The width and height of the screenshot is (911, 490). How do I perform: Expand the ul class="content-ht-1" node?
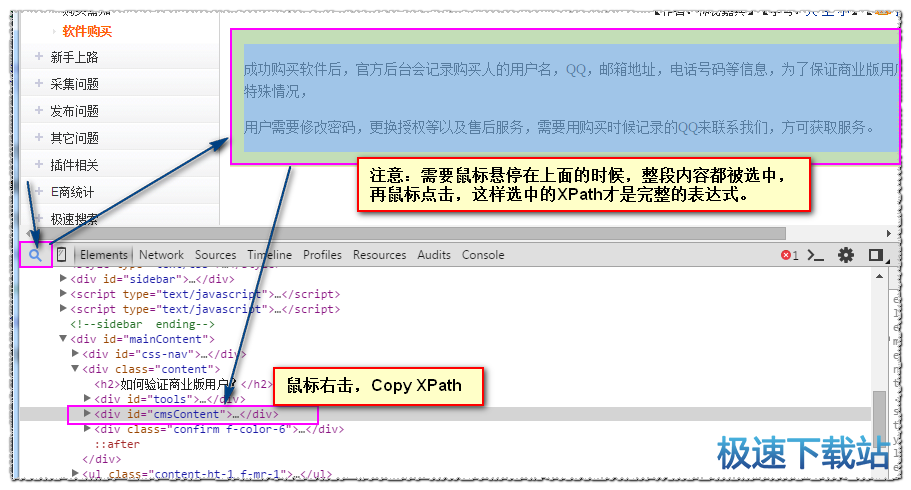[x=75, y=473]
